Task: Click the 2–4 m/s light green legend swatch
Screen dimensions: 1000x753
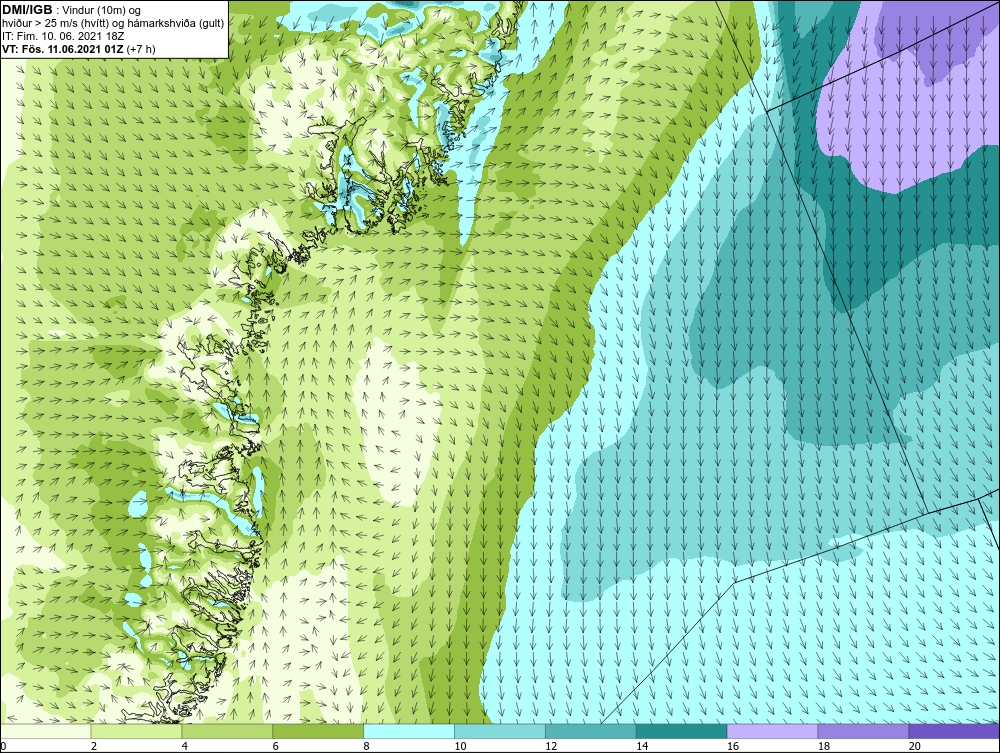Action: pyautogui.click(x=136, y=731)
